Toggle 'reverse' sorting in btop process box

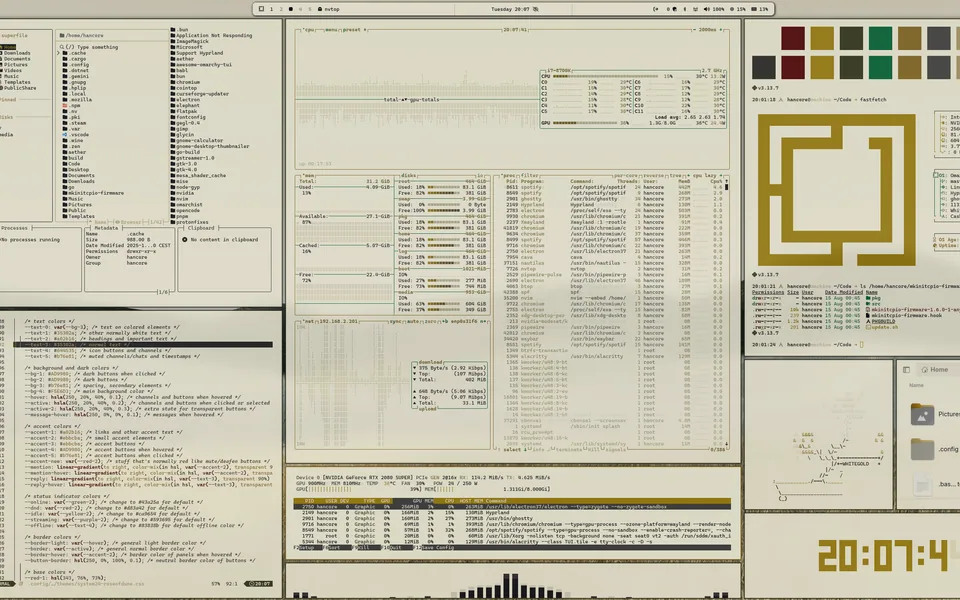[x=654, y=176]
